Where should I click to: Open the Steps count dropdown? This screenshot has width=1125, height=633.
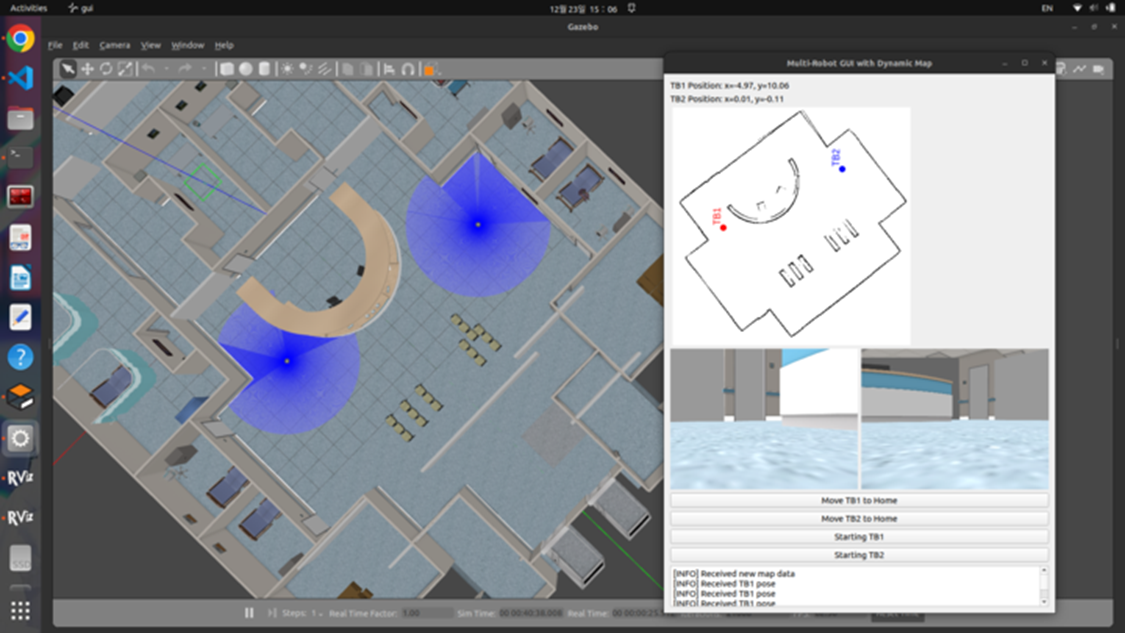316,613
